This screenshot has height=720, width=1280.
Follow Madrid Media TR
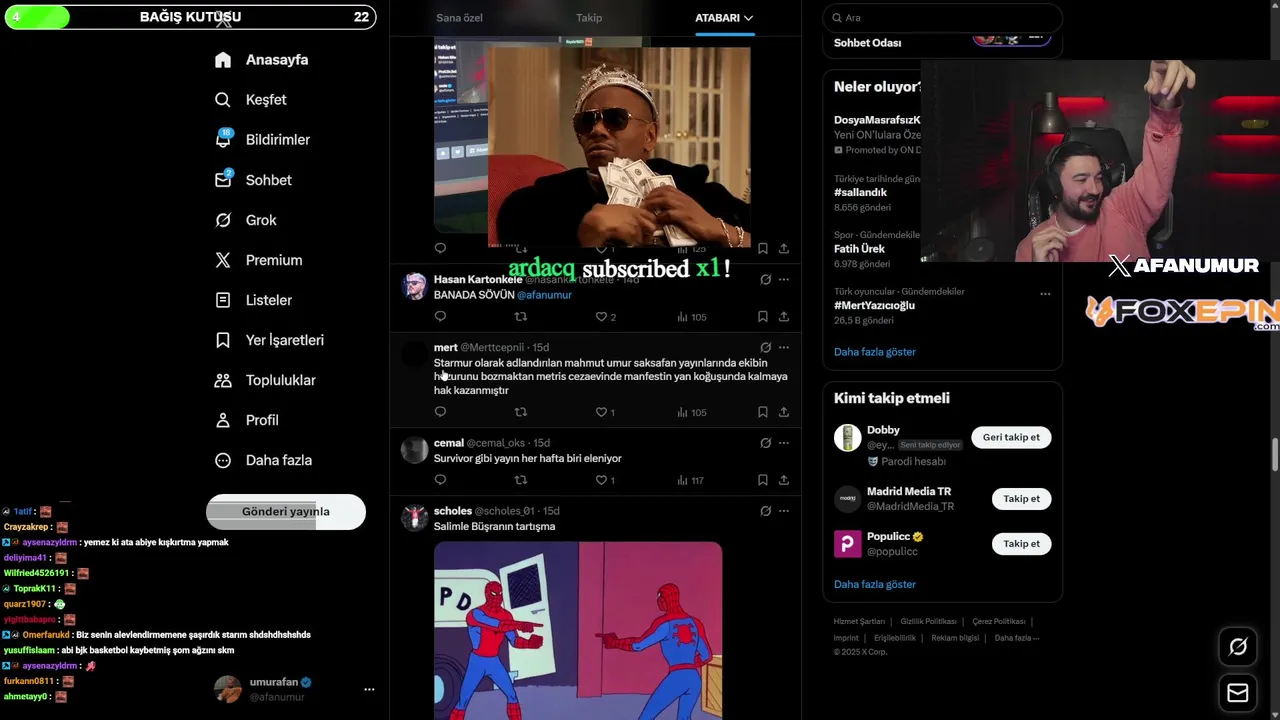(1021, 499)
